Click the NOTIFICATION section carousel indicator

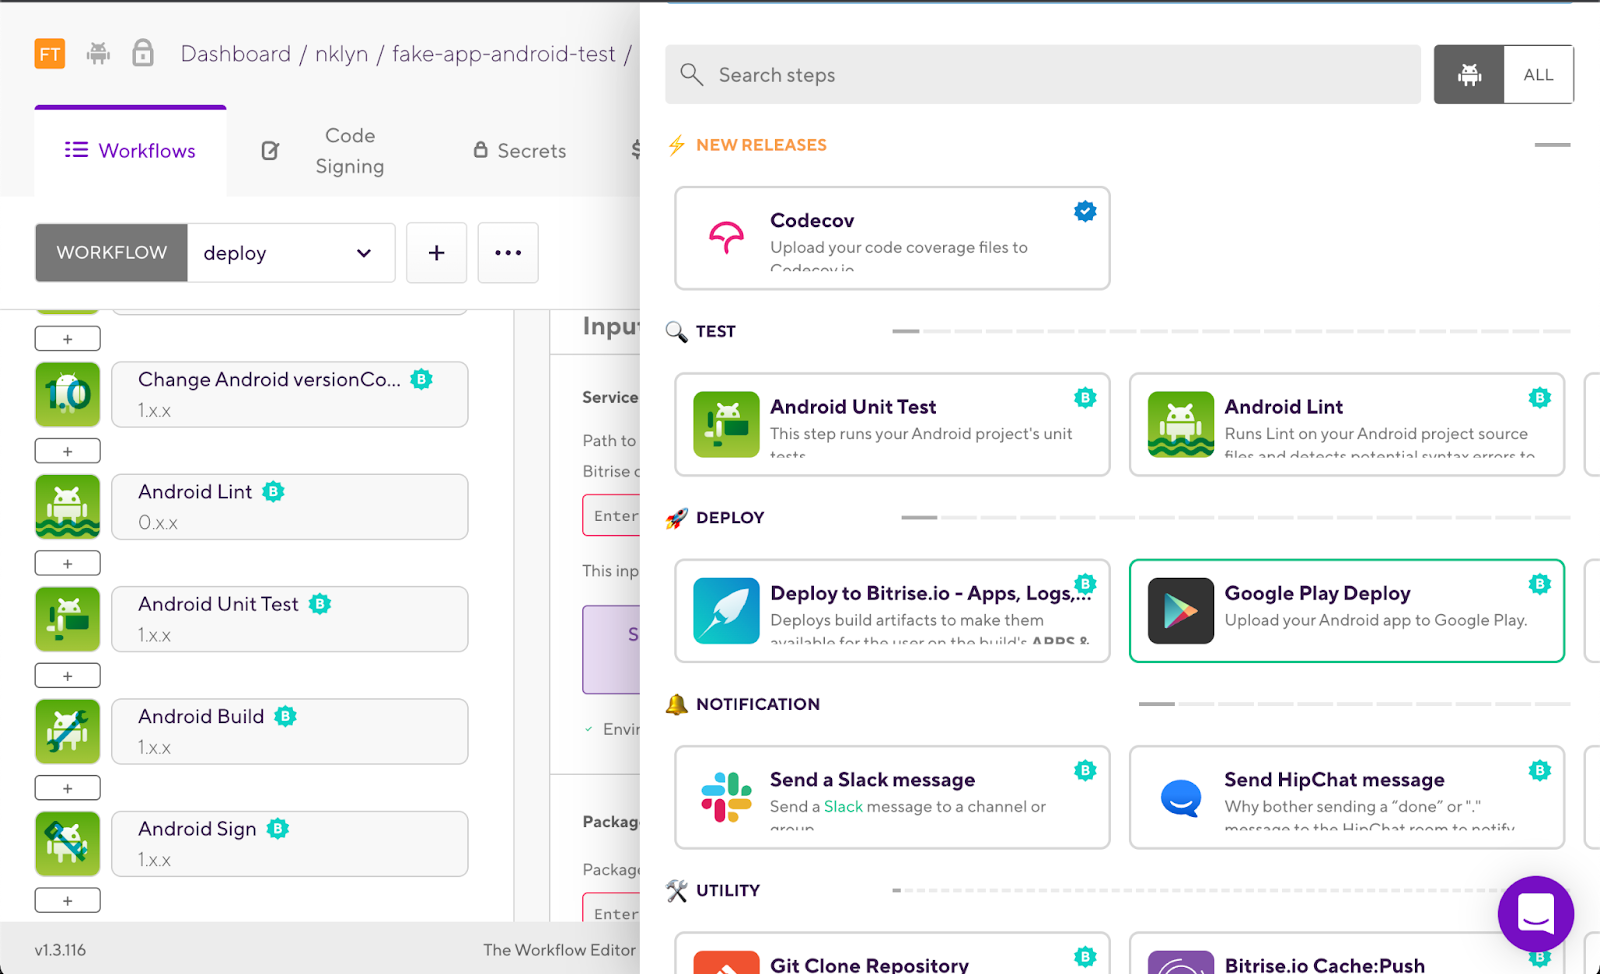pyautogui.click(x=1354, y=704)
